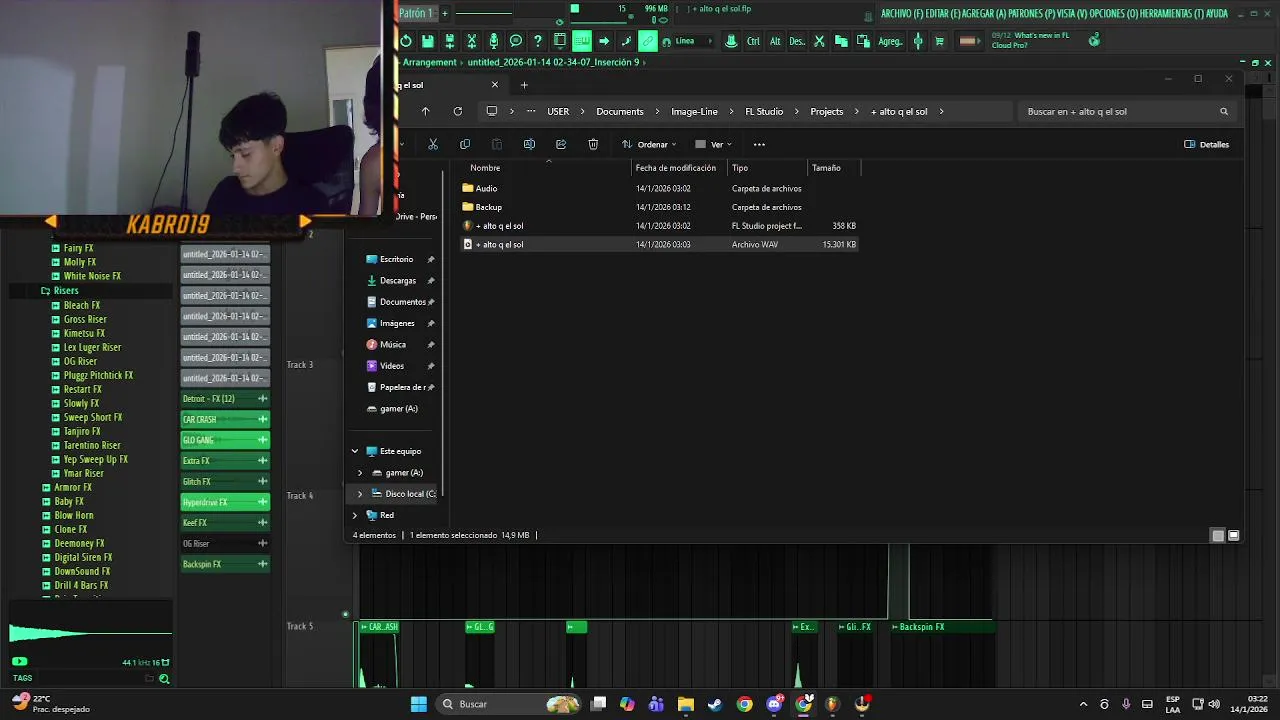Open the ARCHIVO (F) menu
The width and height of the screenshot is (1280, 720).
(x=904, y=13)
